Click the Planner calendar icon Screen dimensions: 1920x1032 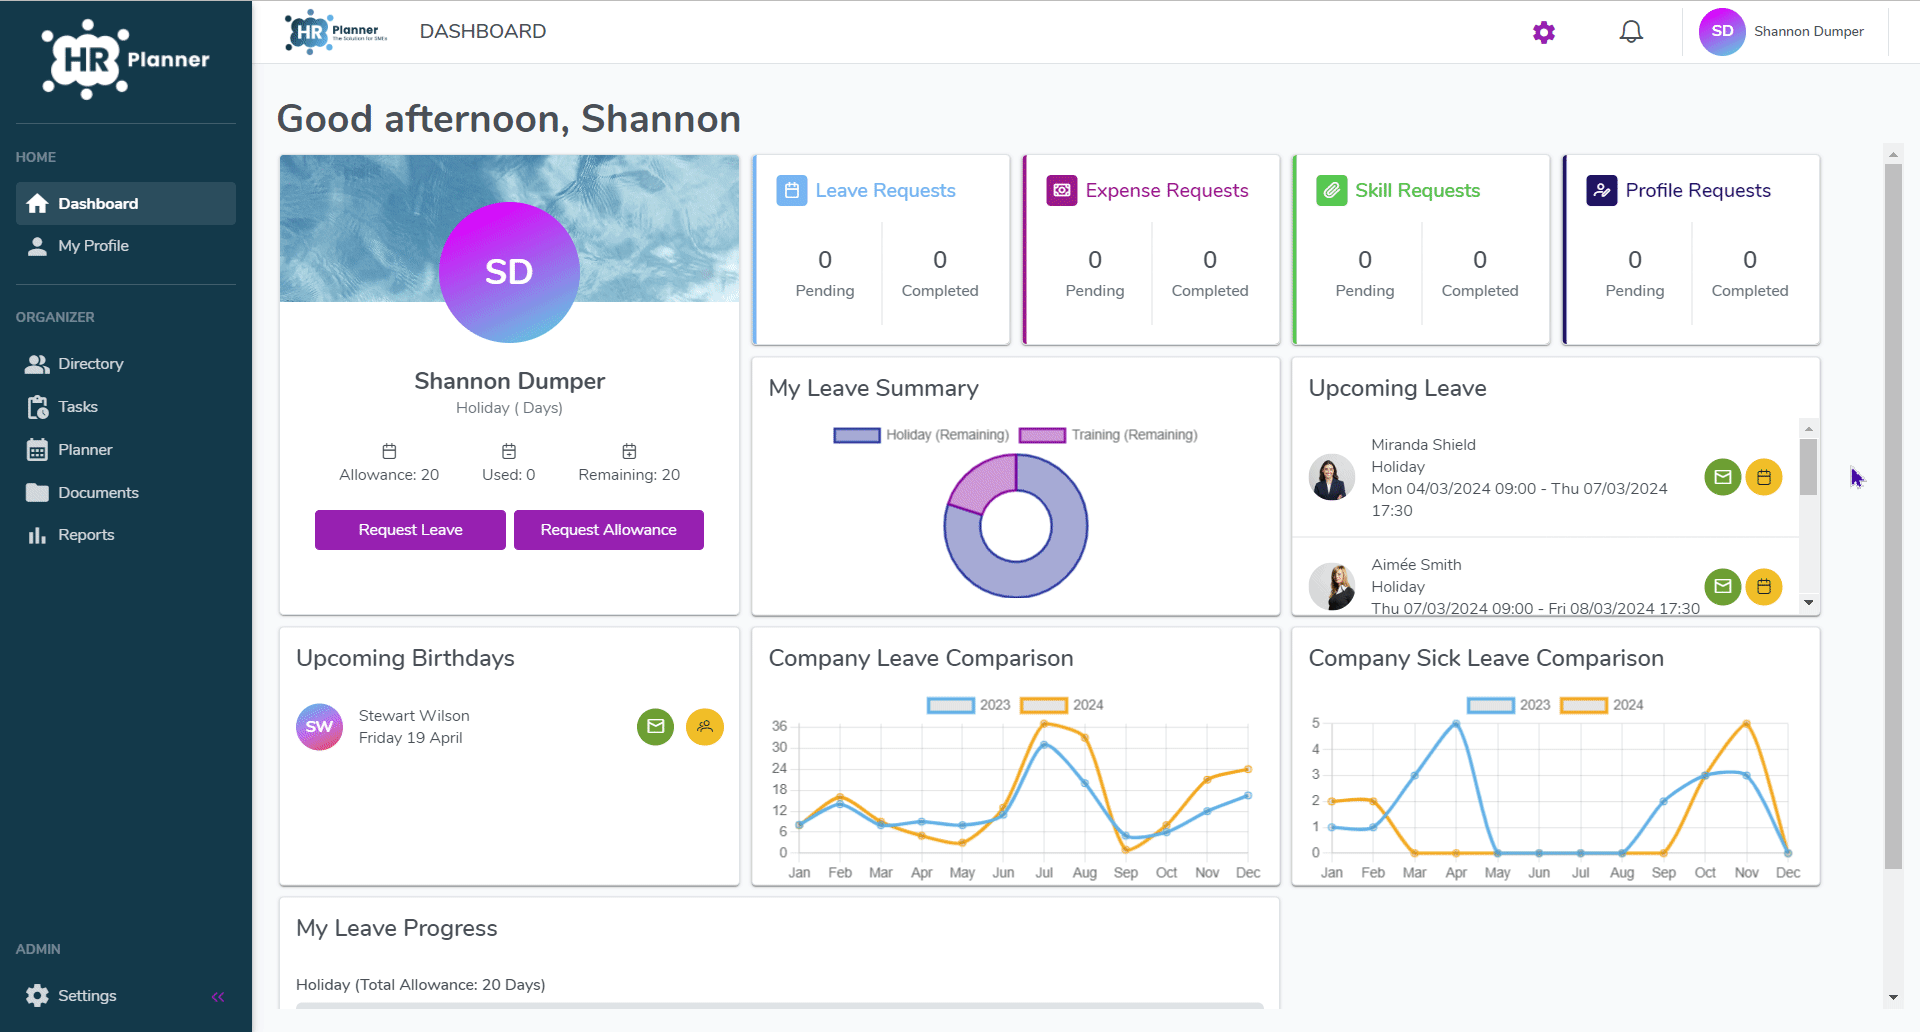[x=37, y=450]
